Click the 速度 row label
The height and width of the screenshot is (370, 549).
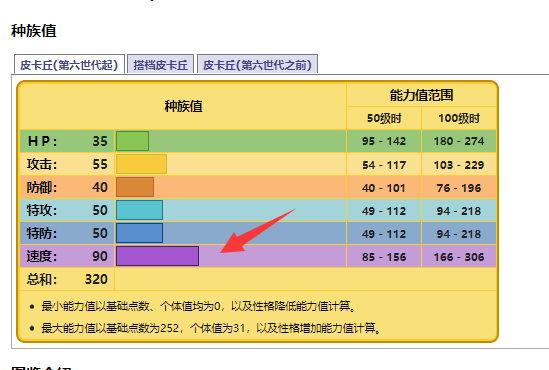[x=42, y=256]
